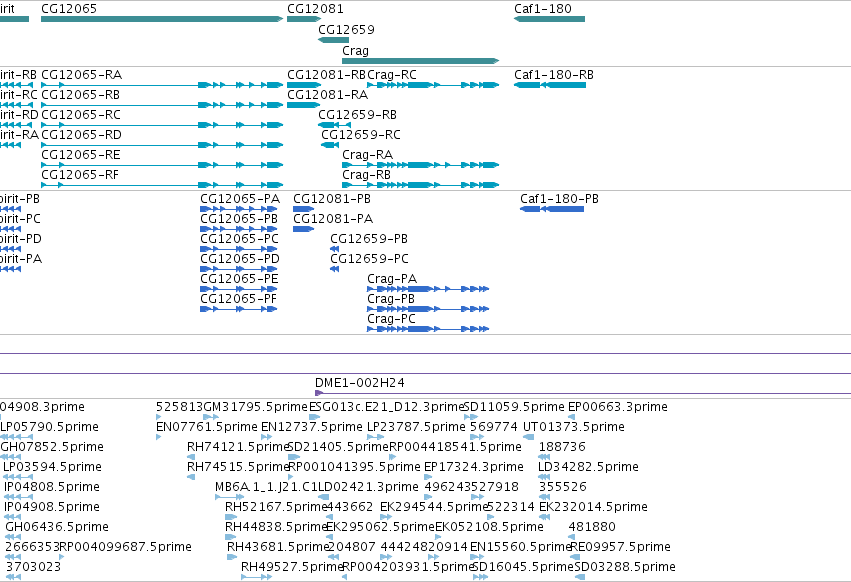
Task: Select EST EP17324.3prime
Action: (x=474, y=467)
